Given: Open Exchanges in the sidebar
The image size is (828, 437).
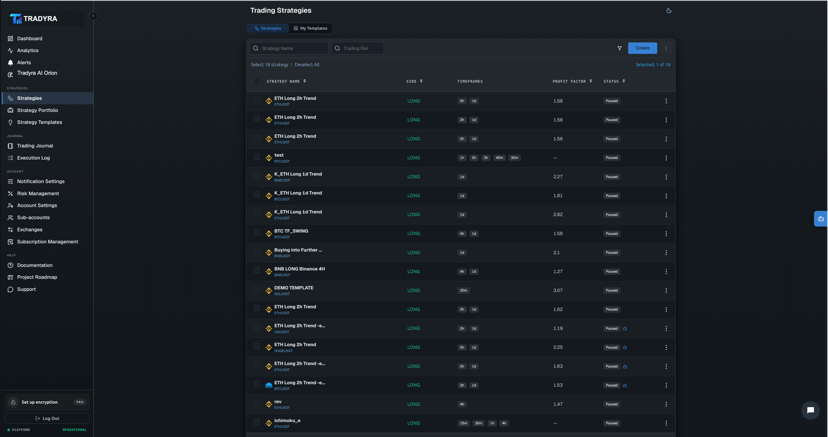Looking at the screenshot, I should [30, 230].
